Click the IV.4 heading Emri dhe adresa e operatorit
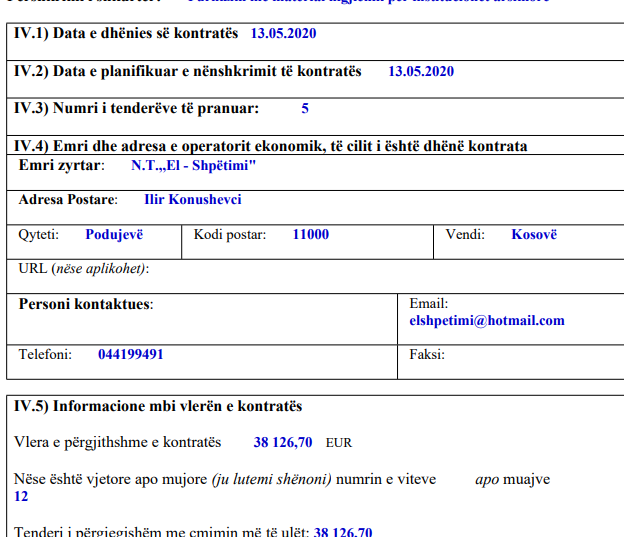This screenshot has width=624, height=537. pyautogui.click(x=271, y=146)
